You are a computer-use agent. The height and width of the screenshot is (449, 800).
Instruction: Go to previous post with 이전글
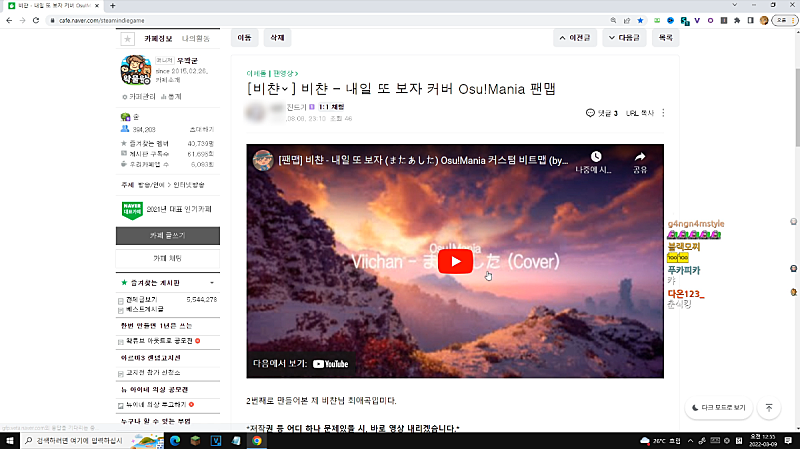tap(575, 38)
